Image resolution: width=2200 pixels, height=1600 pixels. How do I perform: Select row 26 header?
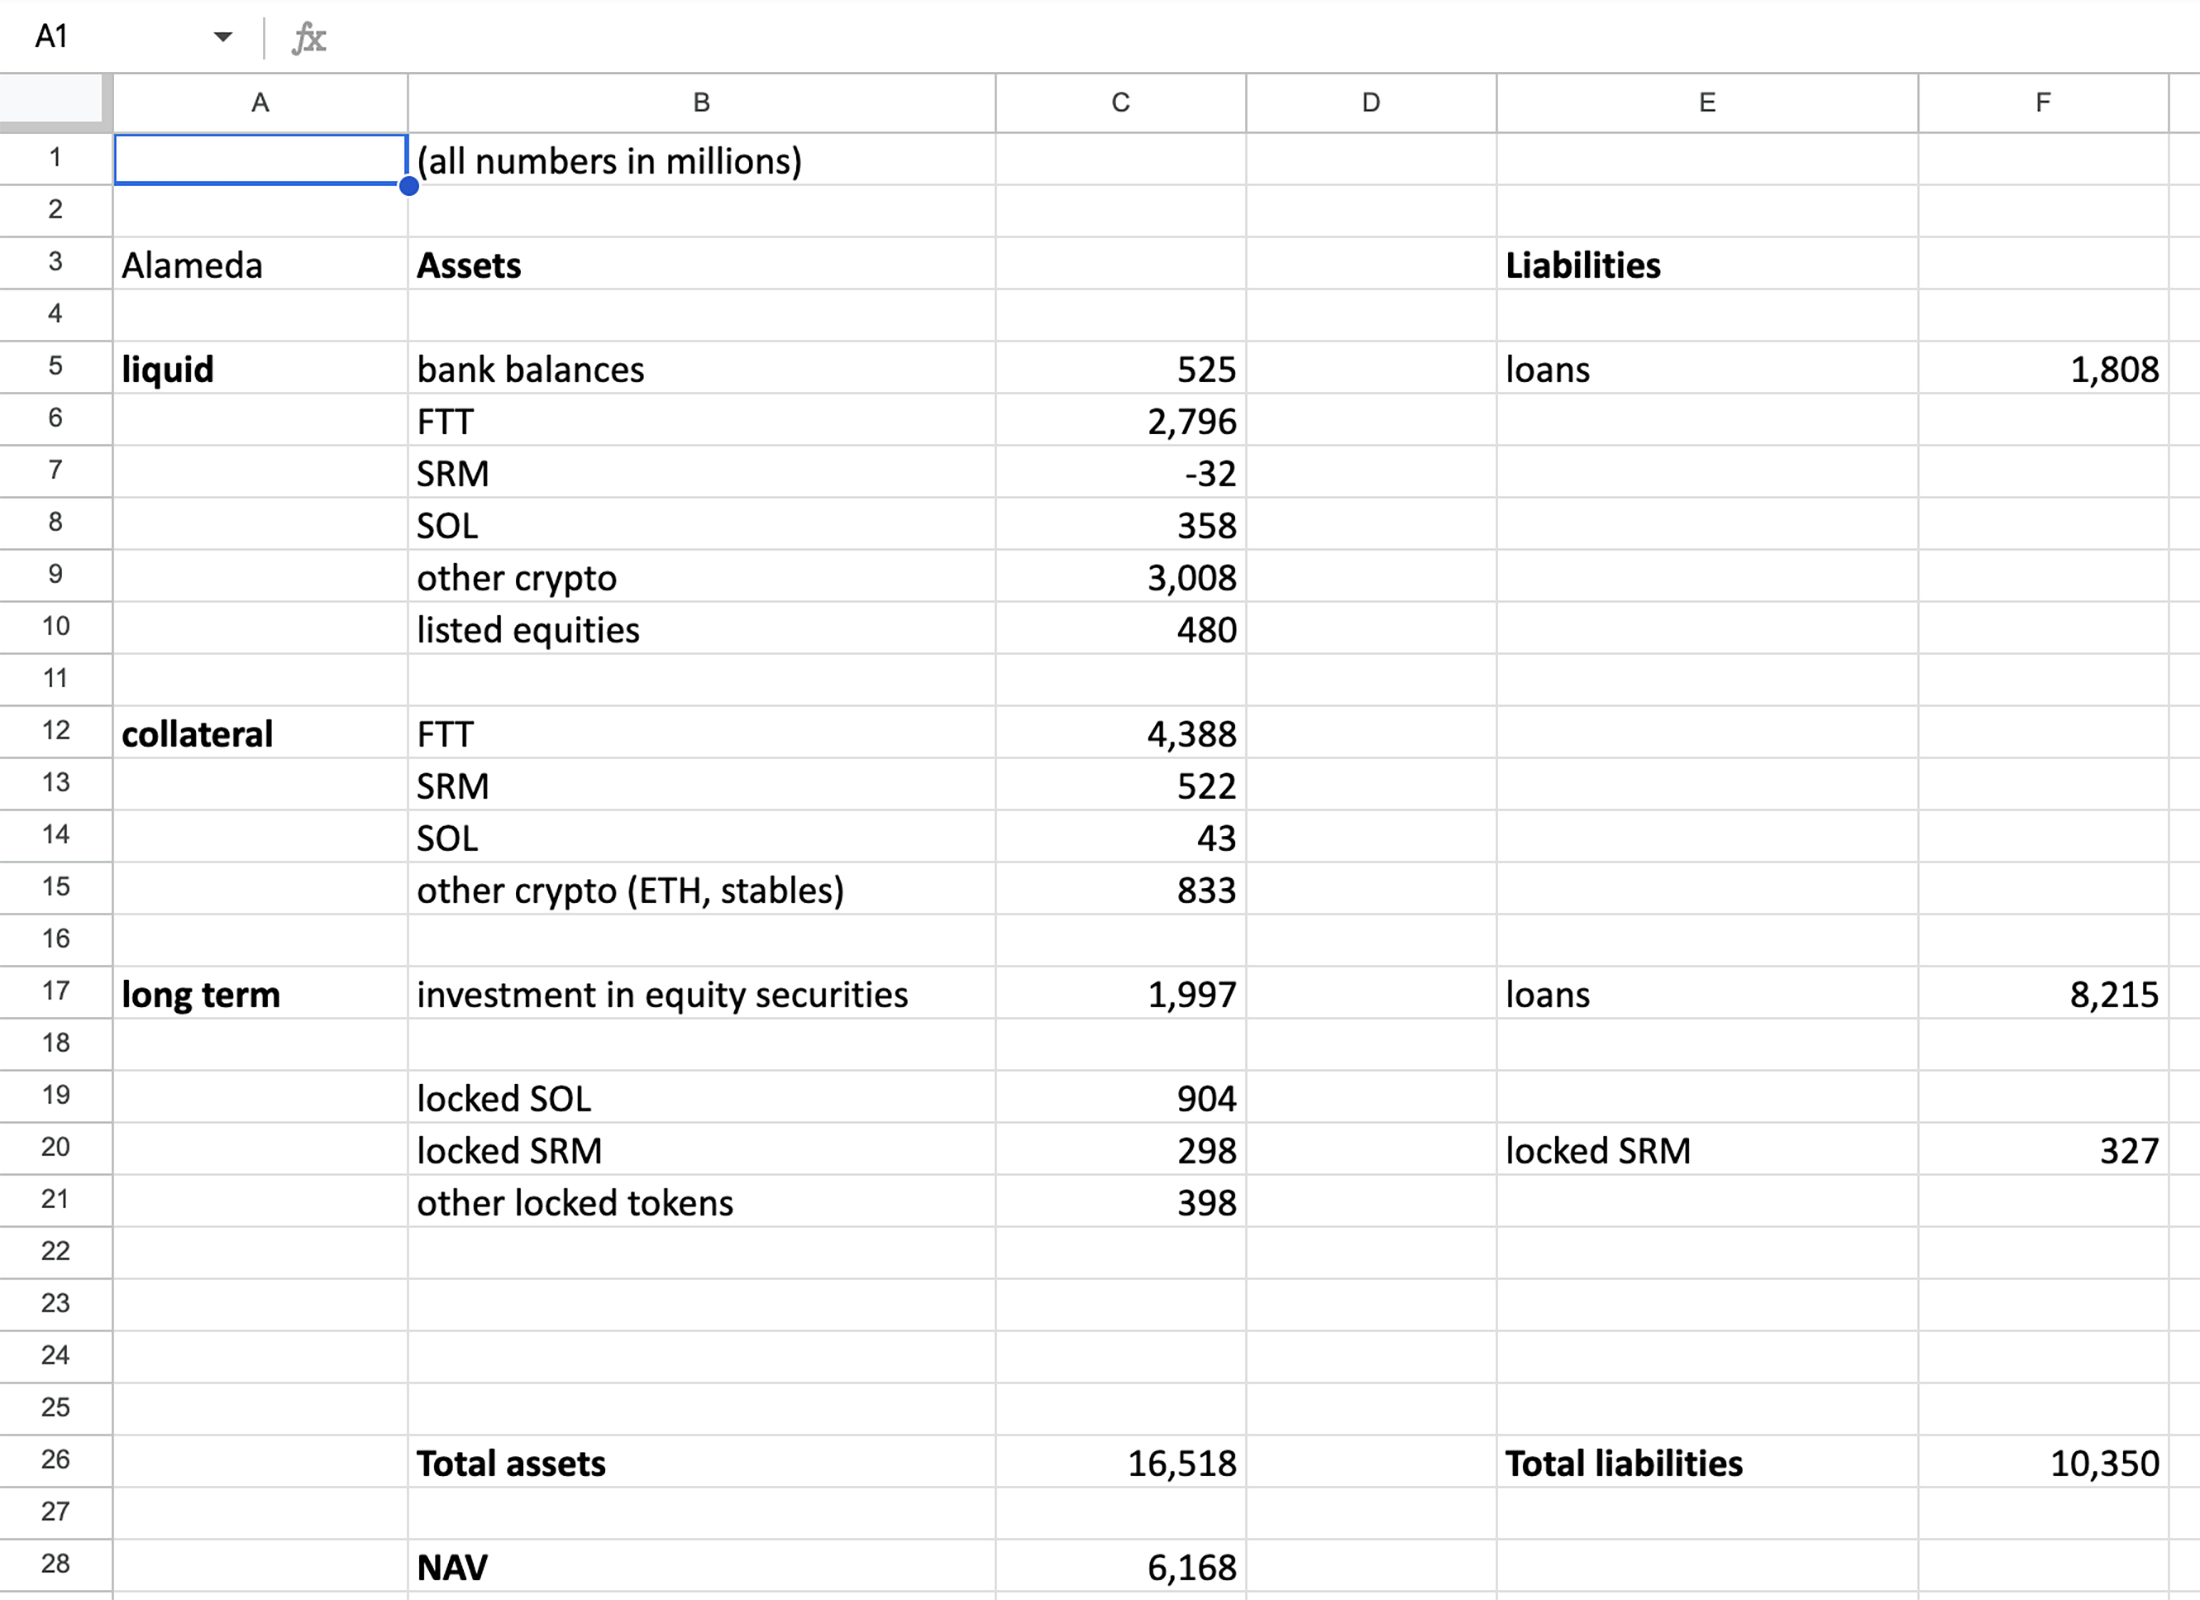56,1460
